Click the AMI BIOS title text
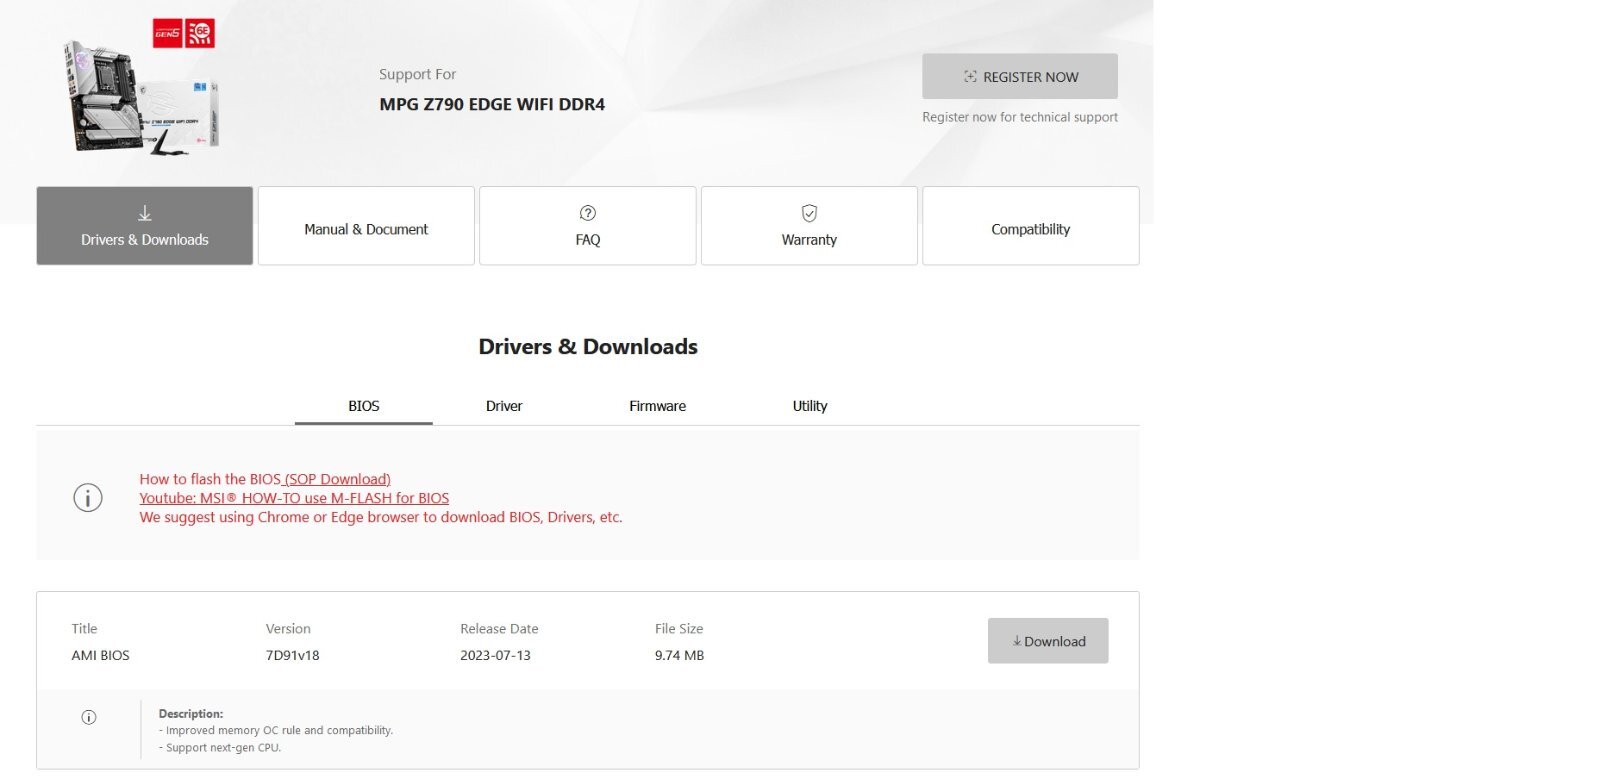 point(100,656)
